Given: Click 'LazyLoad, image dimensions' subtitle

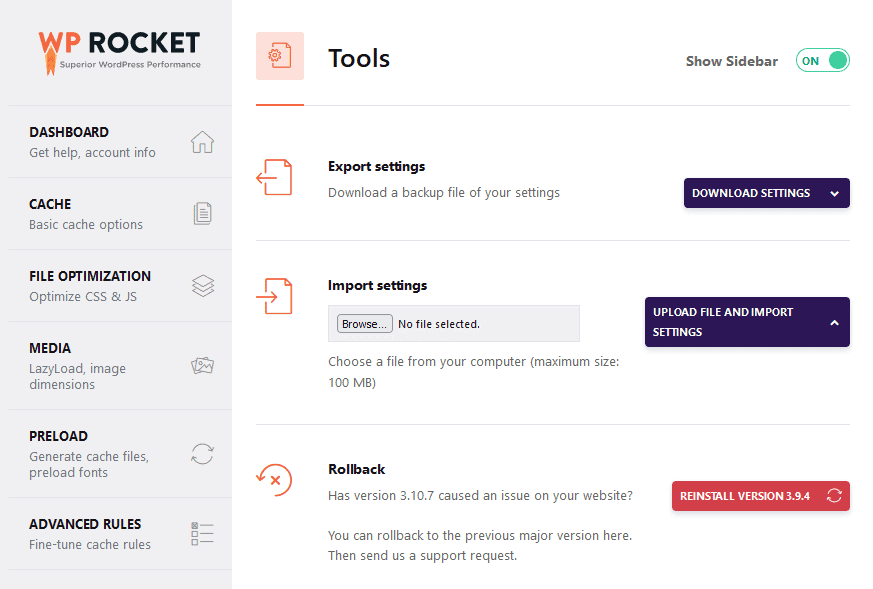Looking at the screenshot, I should 77,376.
